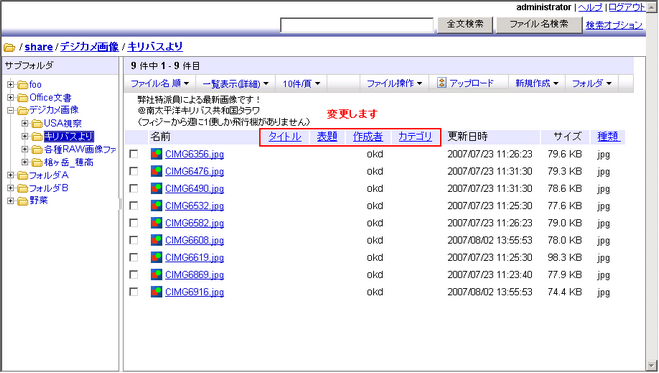Expand the フォルダA folder node
Screen dimensions: 659x373
11,175
